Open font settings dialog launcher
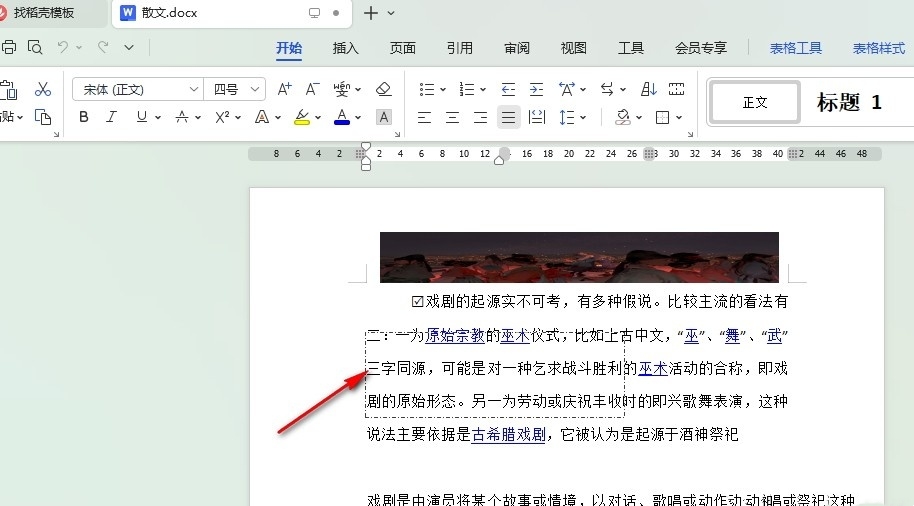914x506 pixels. pyautogui.click(x=397, y=135)
